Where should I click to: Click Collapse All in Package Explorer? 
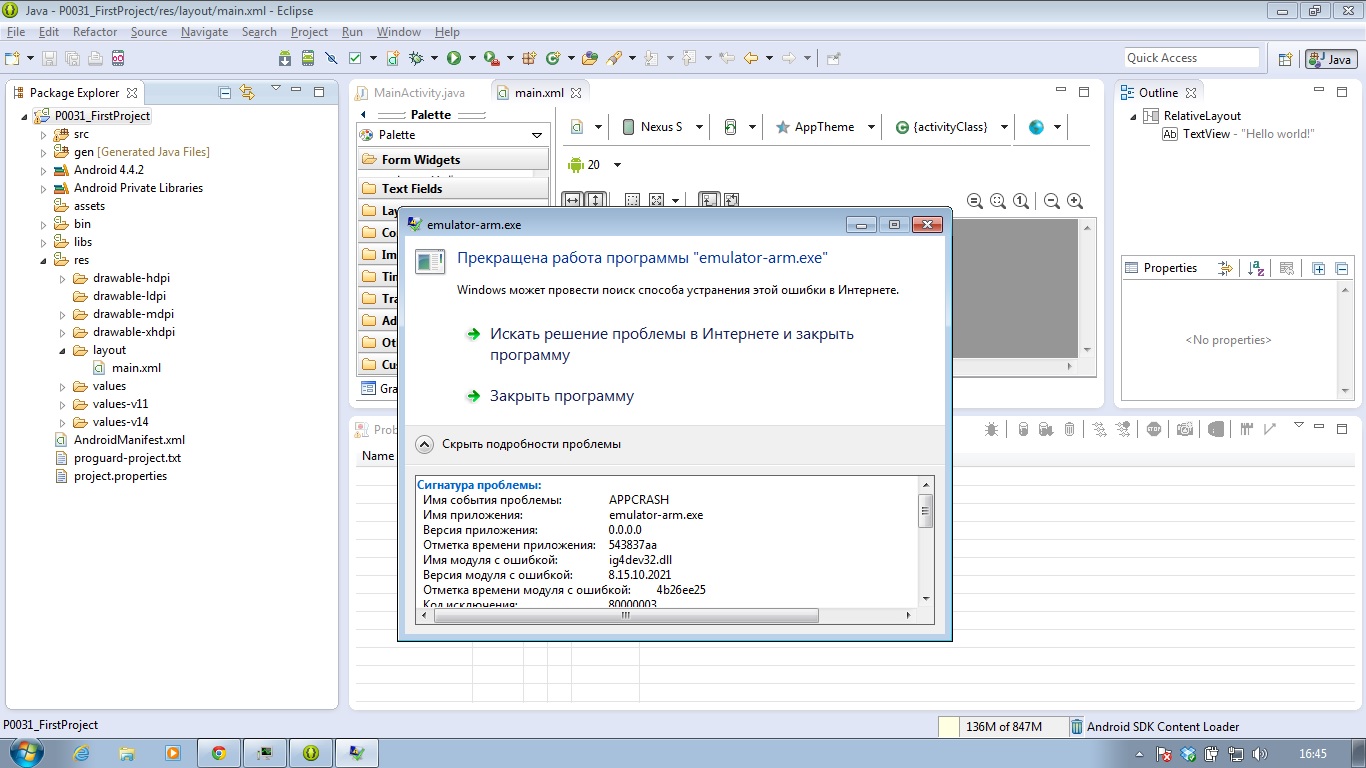(225, 92)
